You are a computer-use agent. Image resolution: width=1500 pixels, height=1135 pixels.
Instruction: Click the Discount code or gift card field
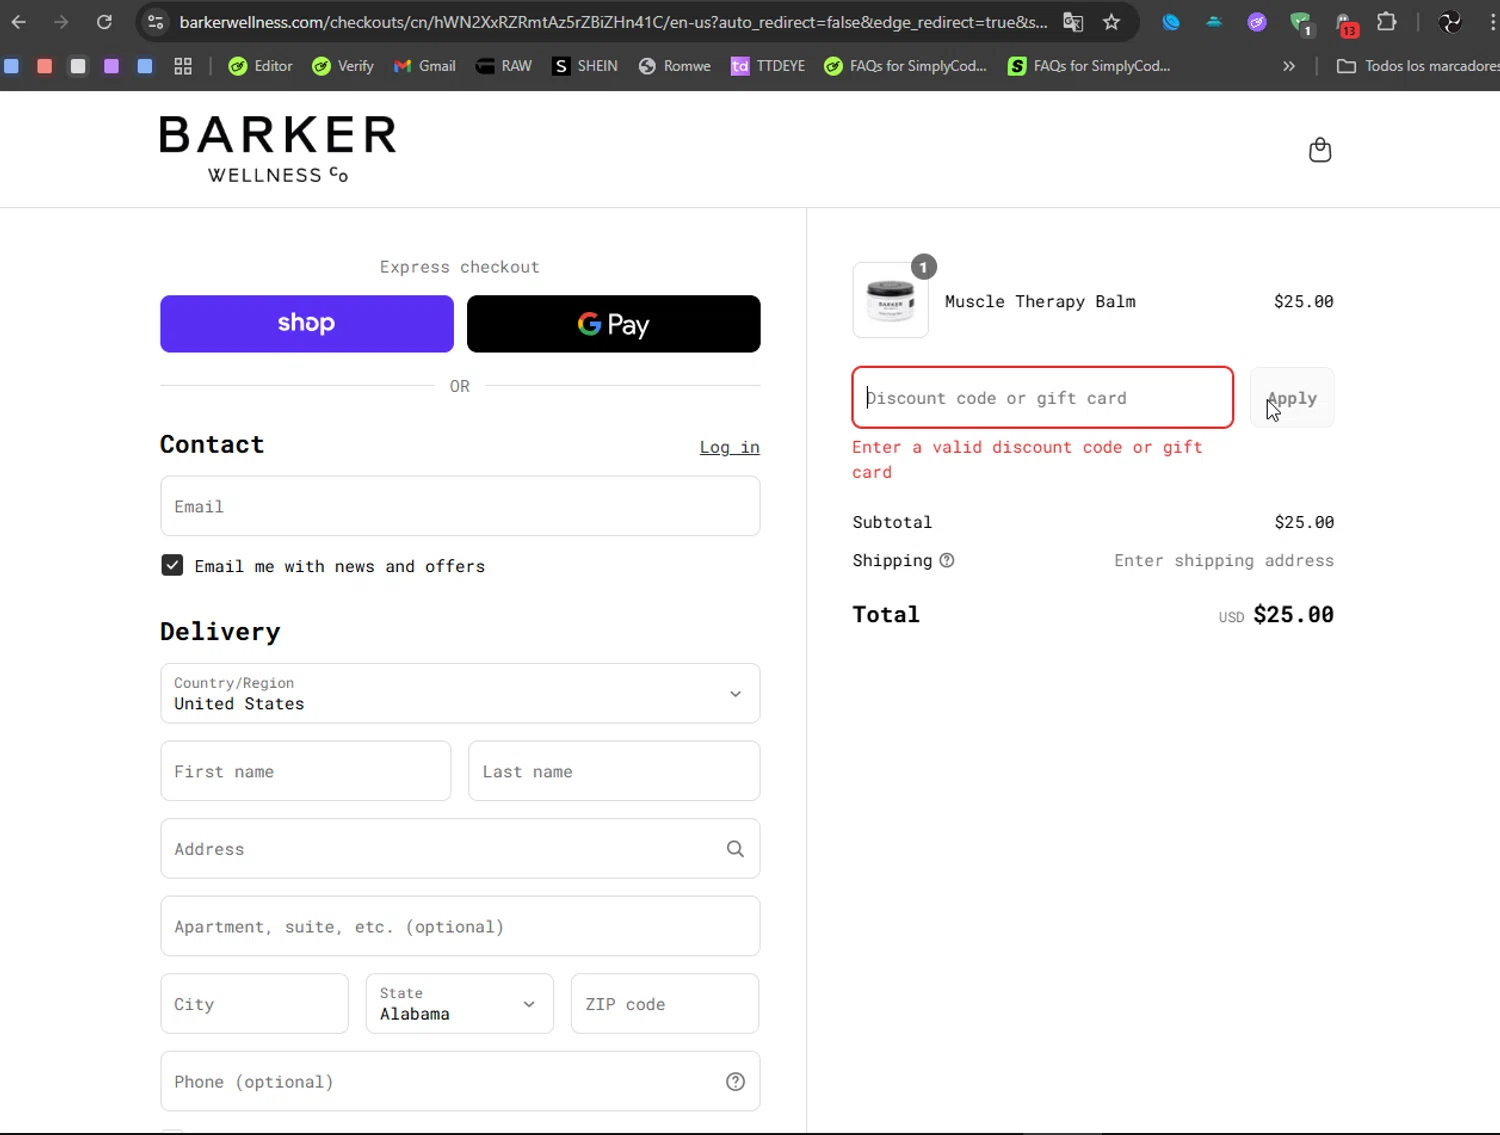tap(1043, 398)
